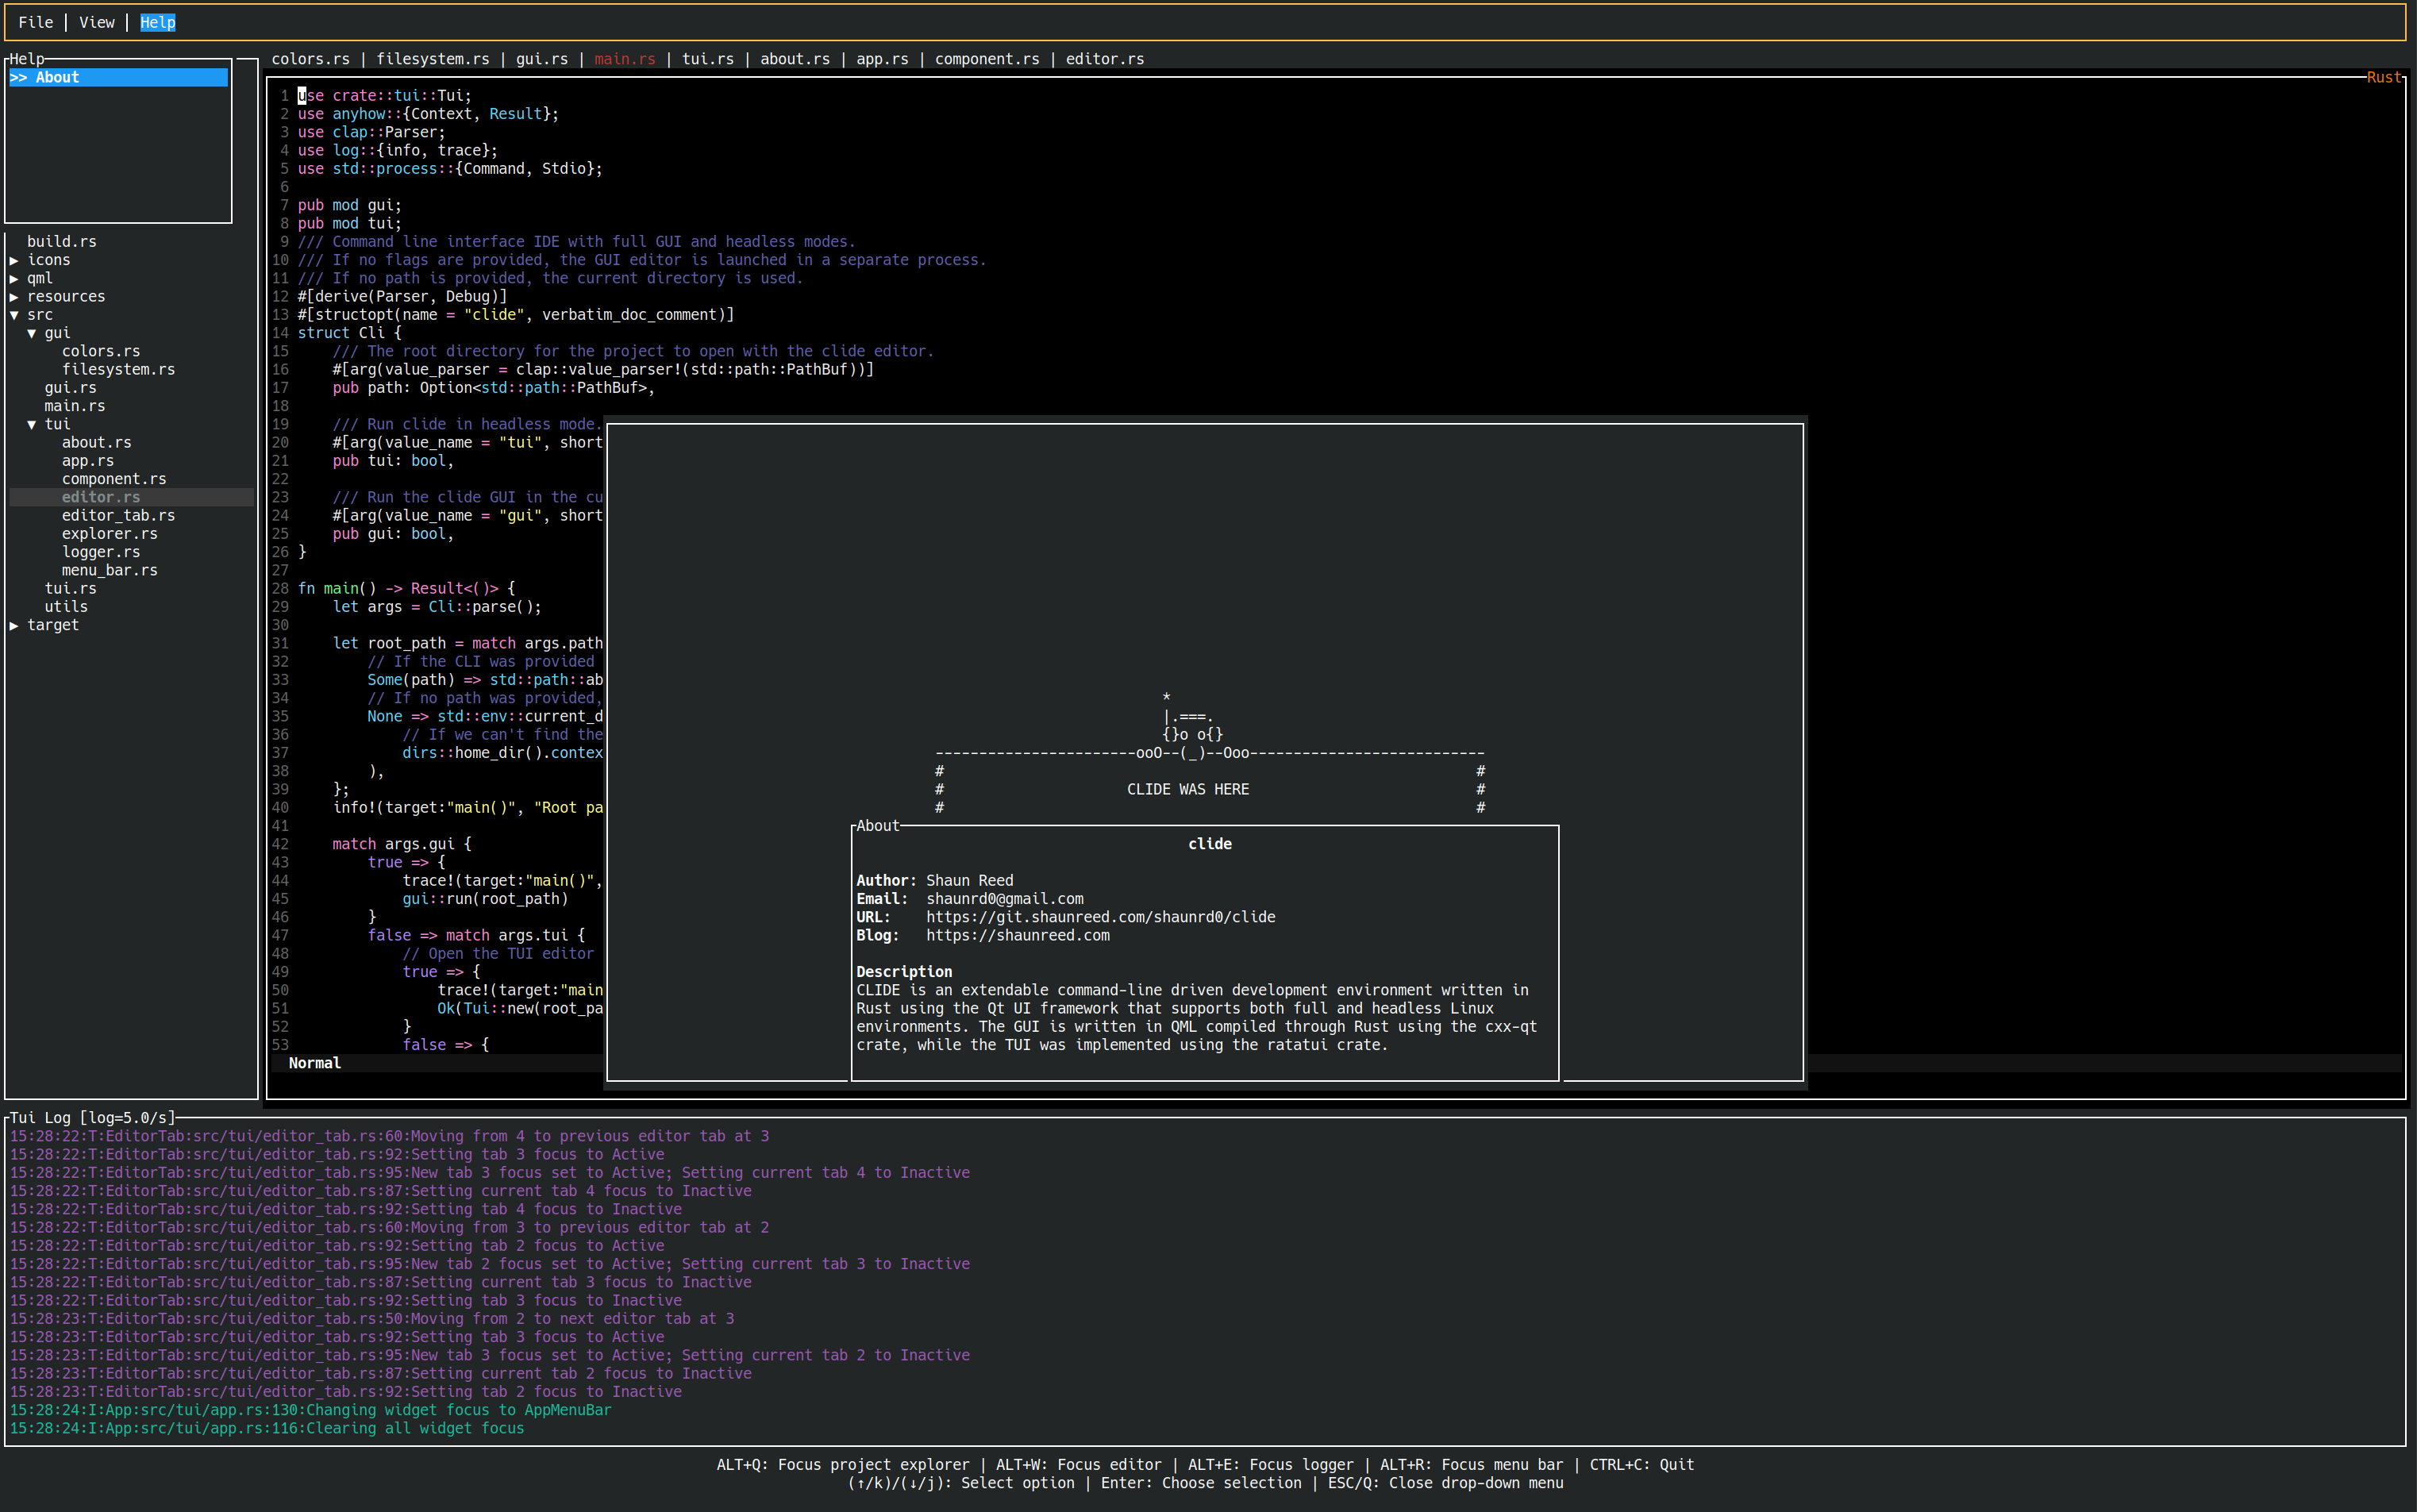The width and height of the screenshot is (2417, 1512).
Task: Switch to the colors.rs tab
Action: tap(311, 59)
